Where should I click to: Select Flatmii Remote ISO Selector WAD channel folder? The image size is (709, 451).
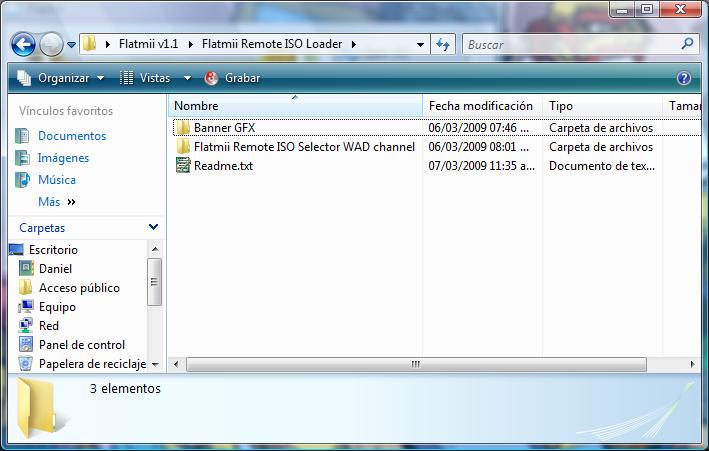304,147
